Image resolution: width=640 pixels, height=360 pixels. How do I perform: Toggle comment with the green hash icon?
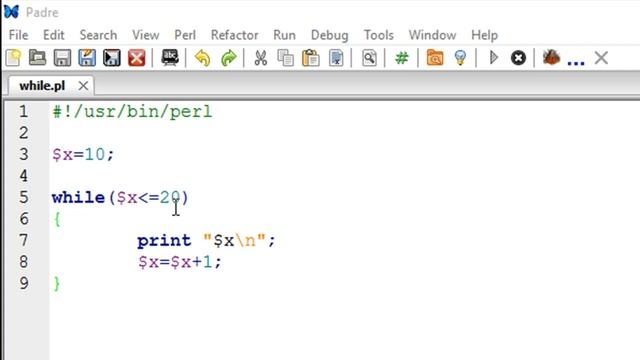click(x=402, y=58)
